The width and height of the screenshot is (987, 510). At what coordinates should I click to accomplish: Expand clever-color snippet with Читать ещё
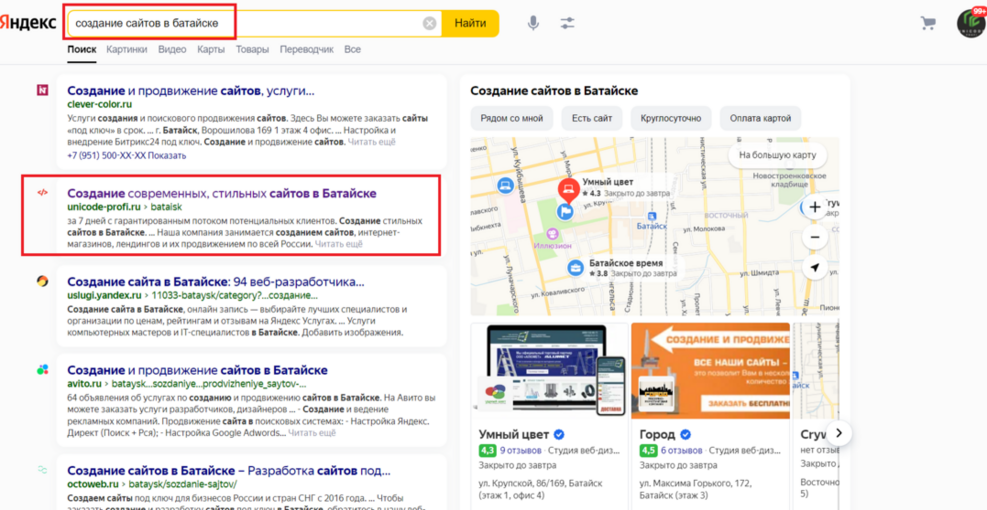point(372,142)
